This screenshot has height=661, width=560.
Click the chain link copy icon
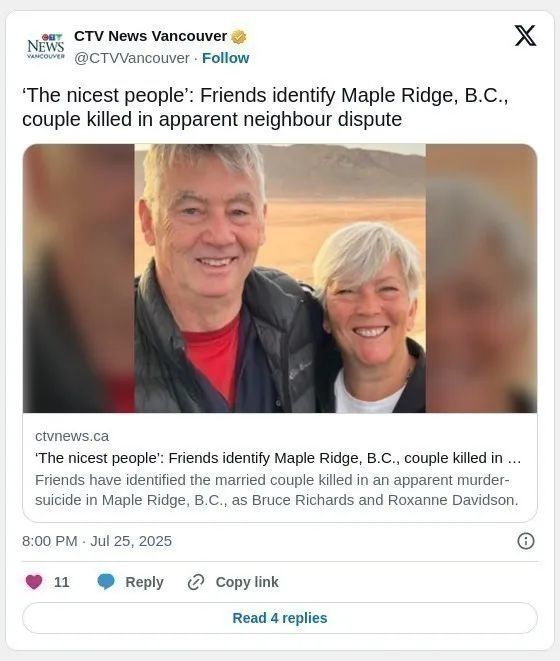pyautogui.click(x=196, y=582)
